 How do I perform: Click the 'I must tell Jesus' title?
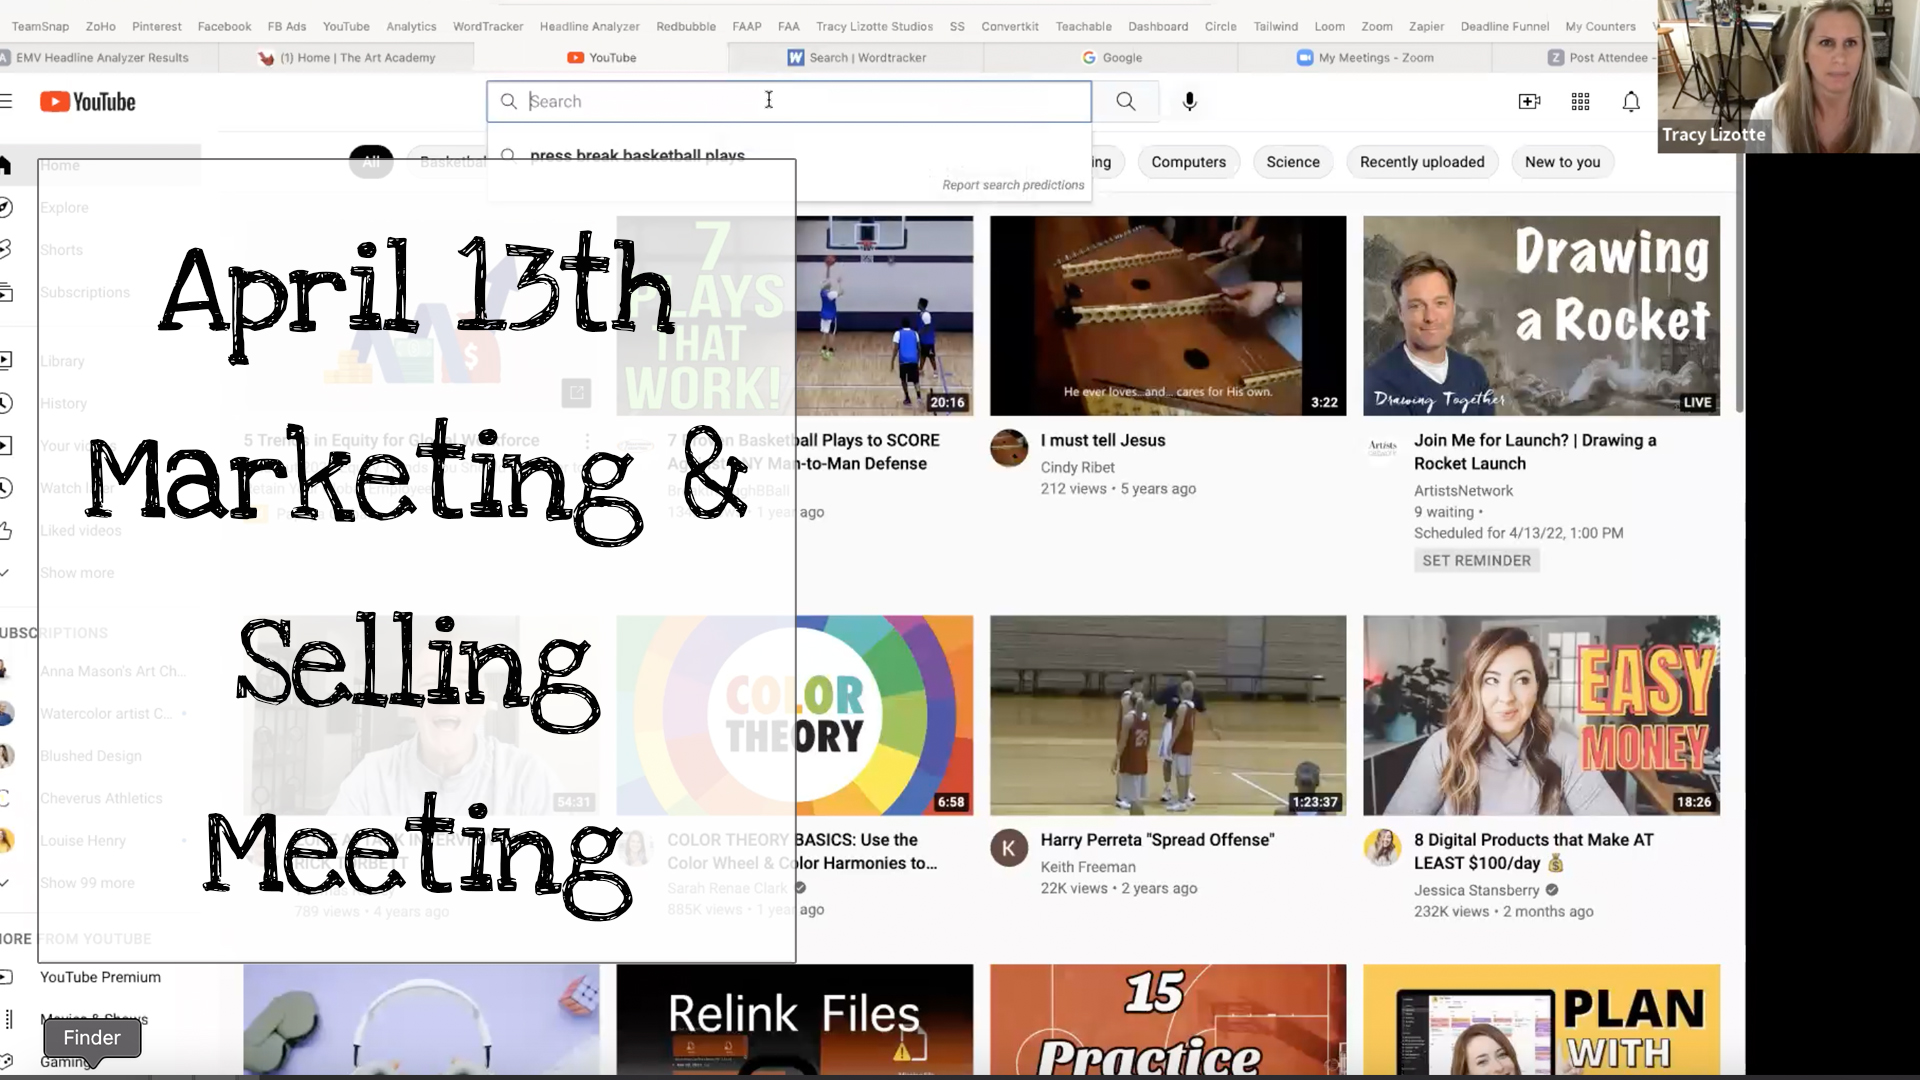coord(1102,440)
